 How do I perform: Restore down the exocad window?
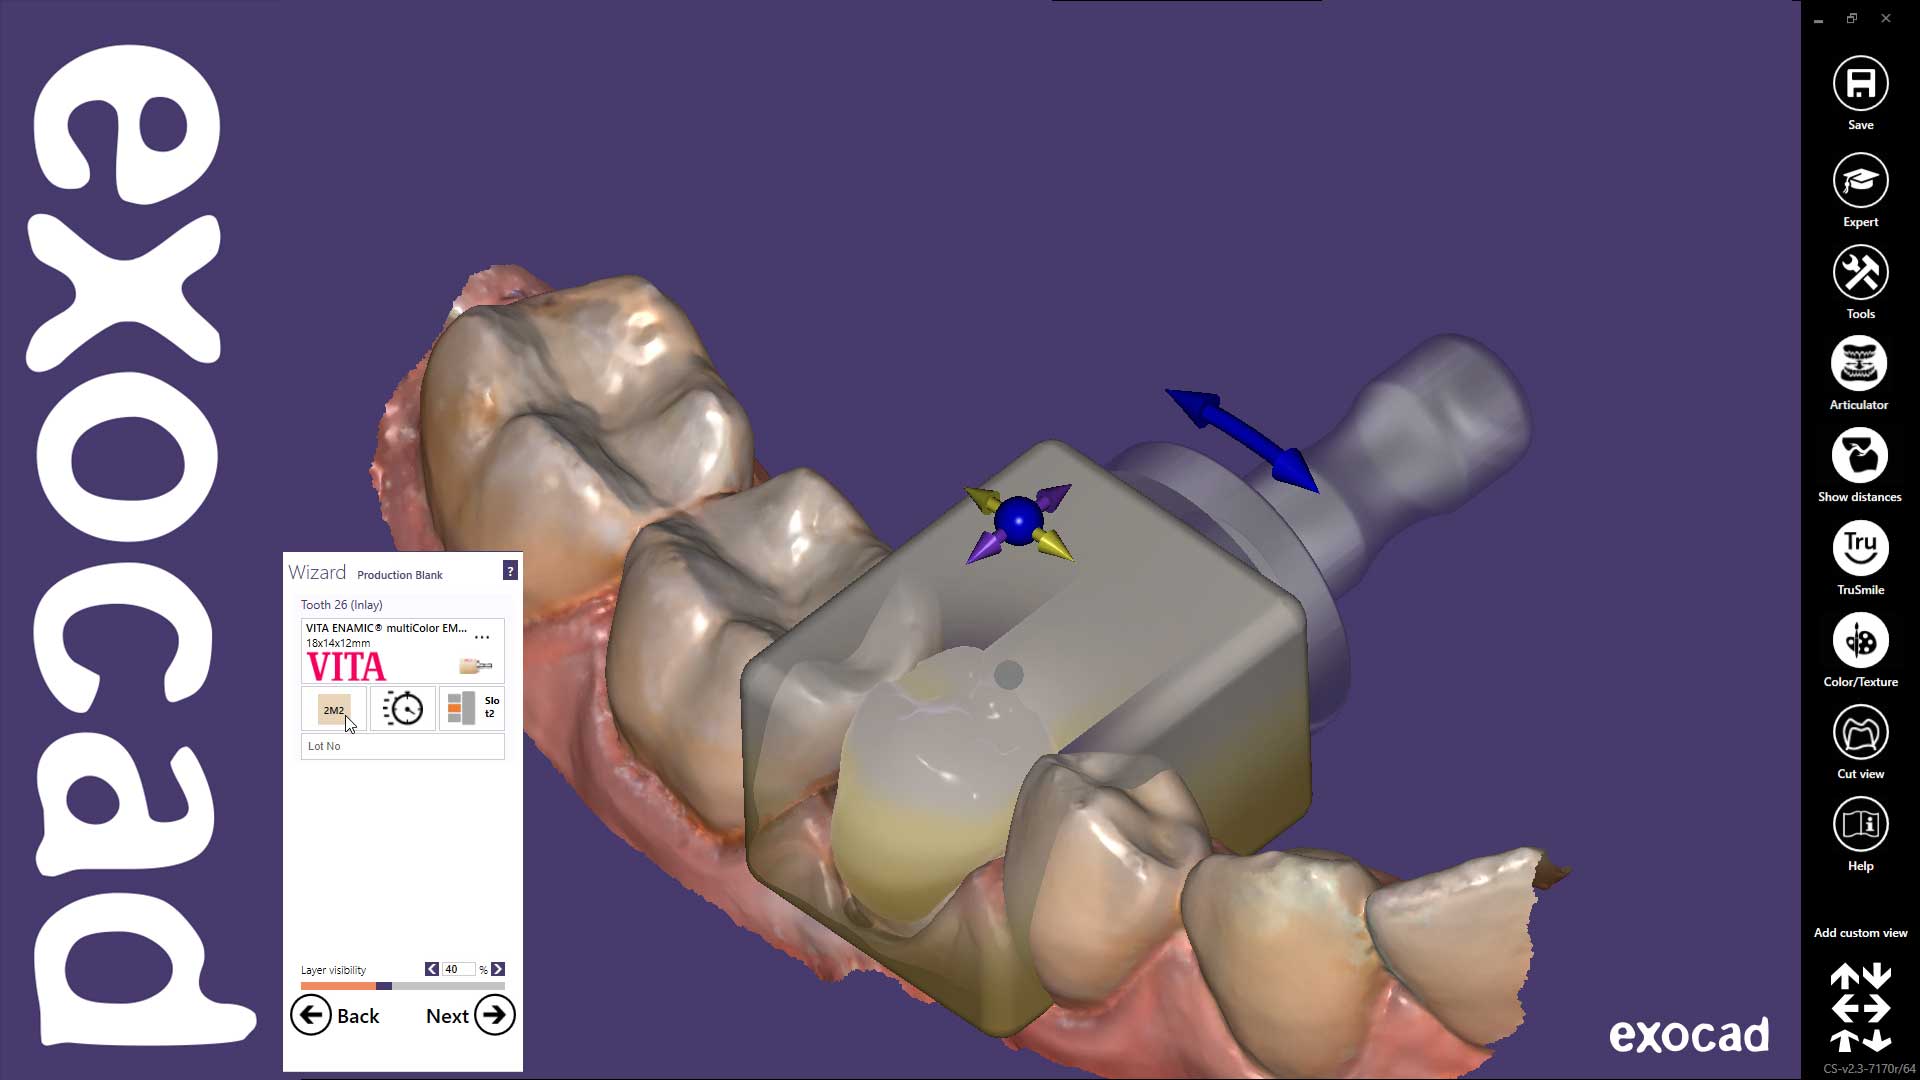[1852, 19]
